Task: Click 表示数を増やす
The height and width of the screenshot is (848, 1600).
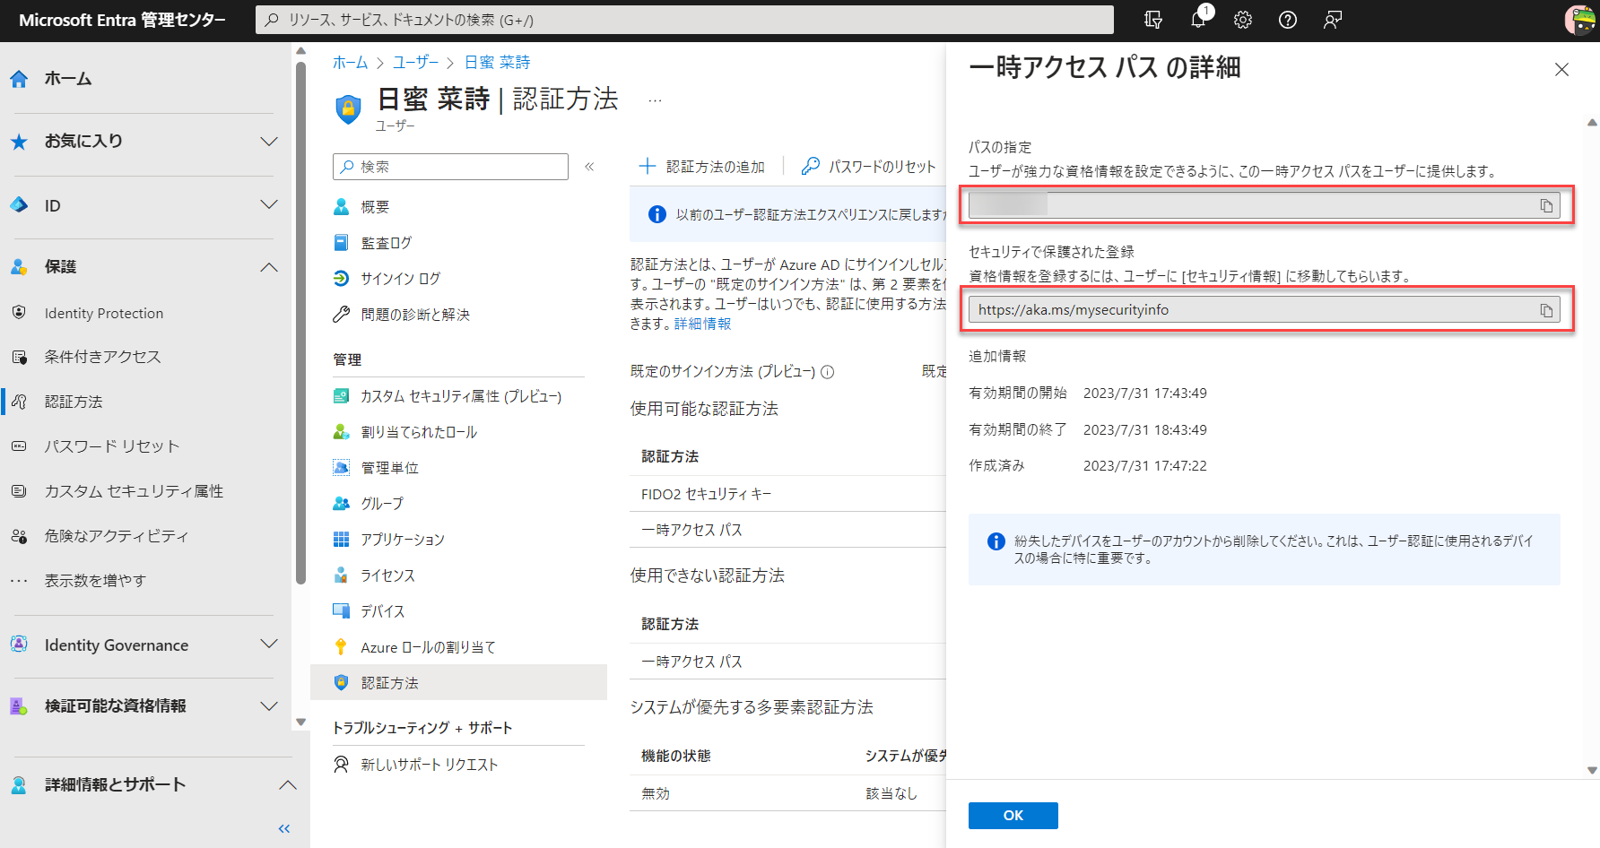Action: coord(95,580)
